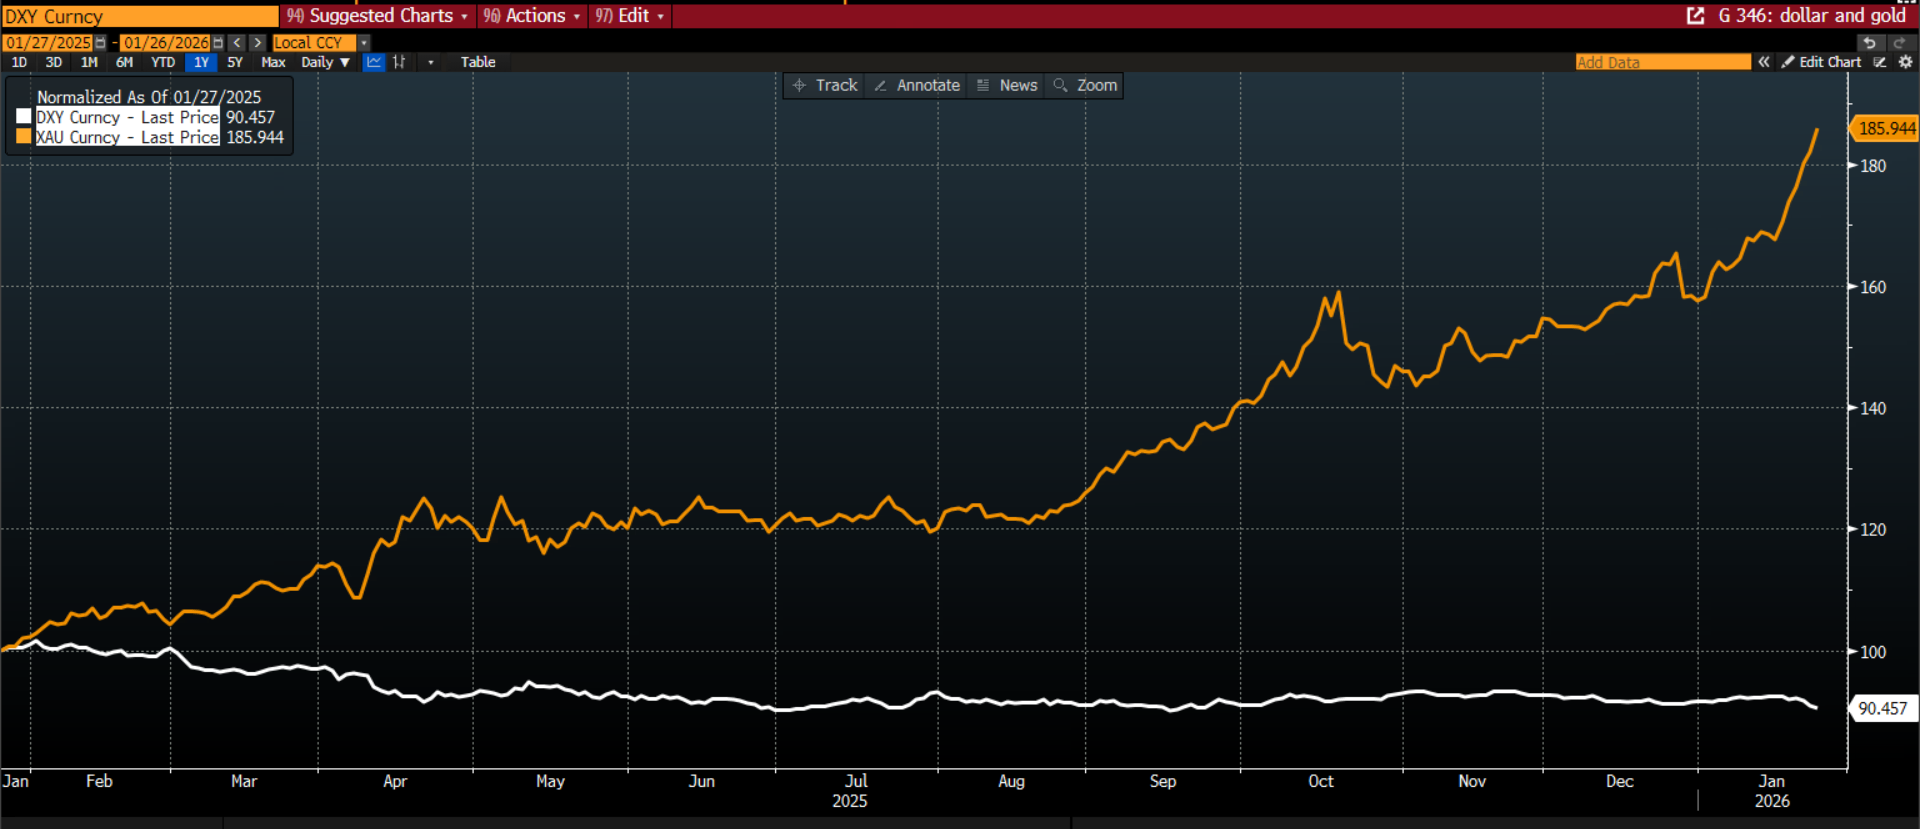Select the bar (OHLC) chart type icon
Viewport: 1920px width, 829px height.
399,62
